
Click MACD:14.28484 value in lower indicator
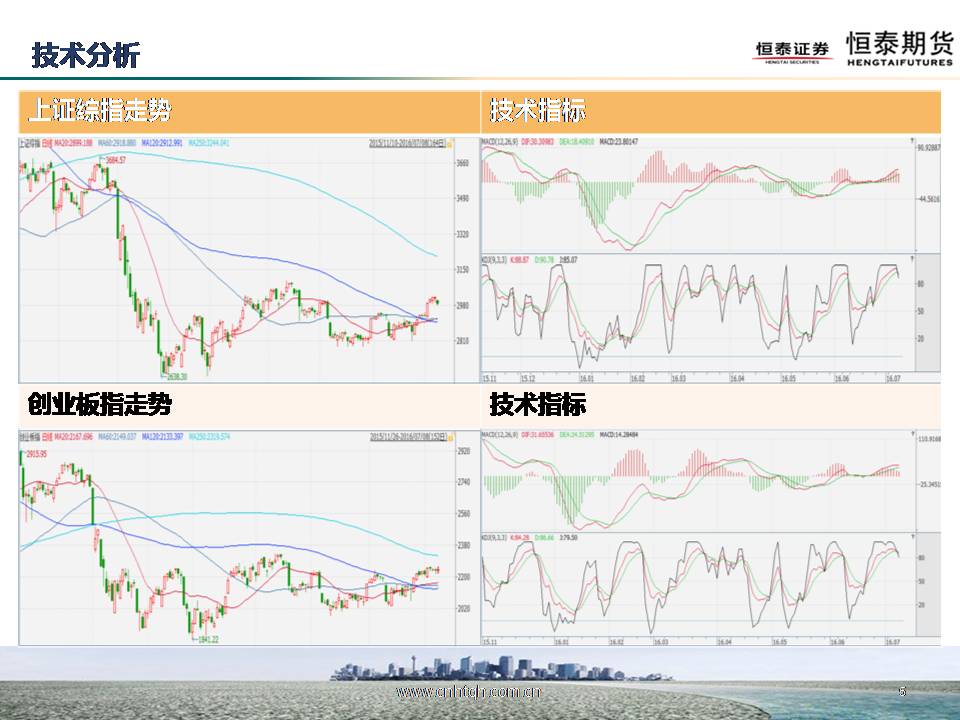point(618,435)
